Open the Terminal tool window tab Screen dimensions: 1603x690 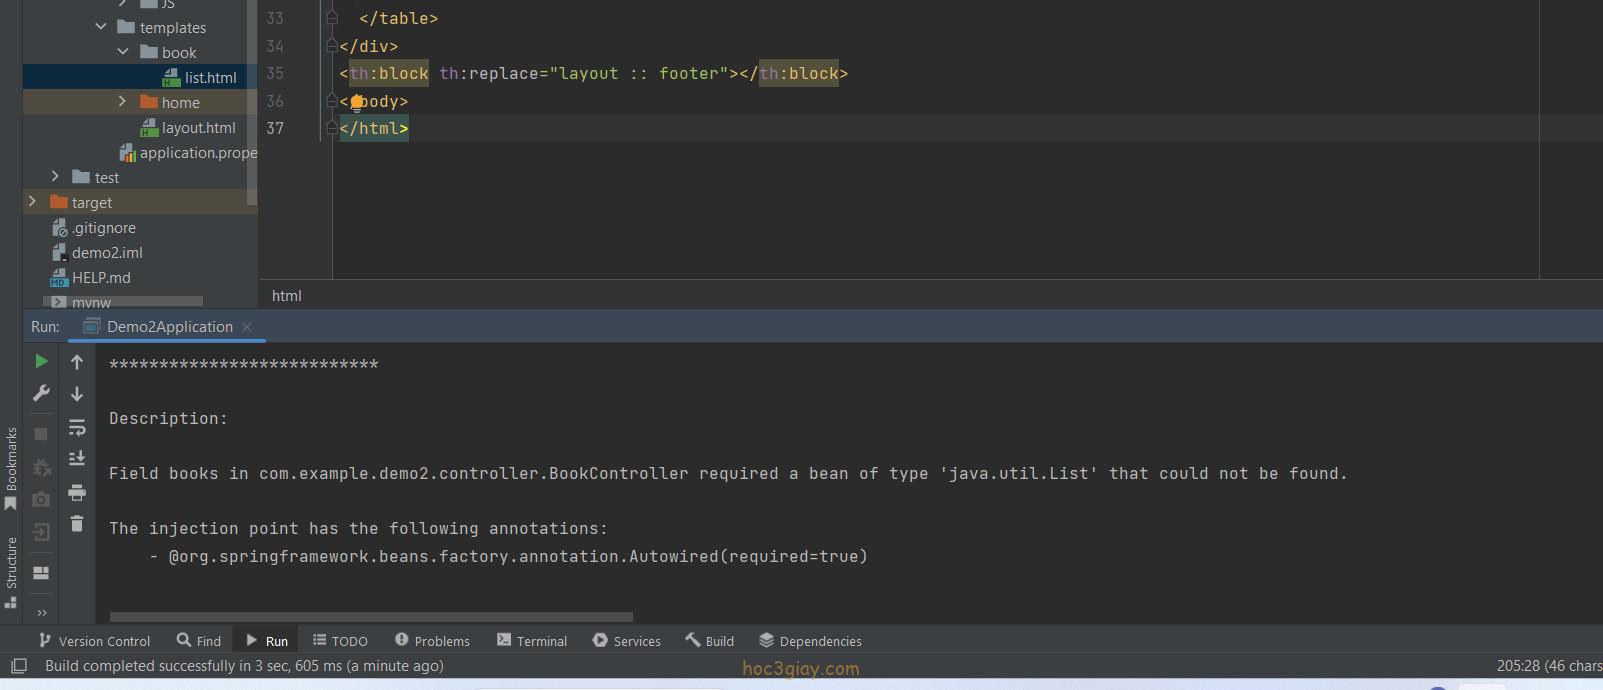point(532,641)
